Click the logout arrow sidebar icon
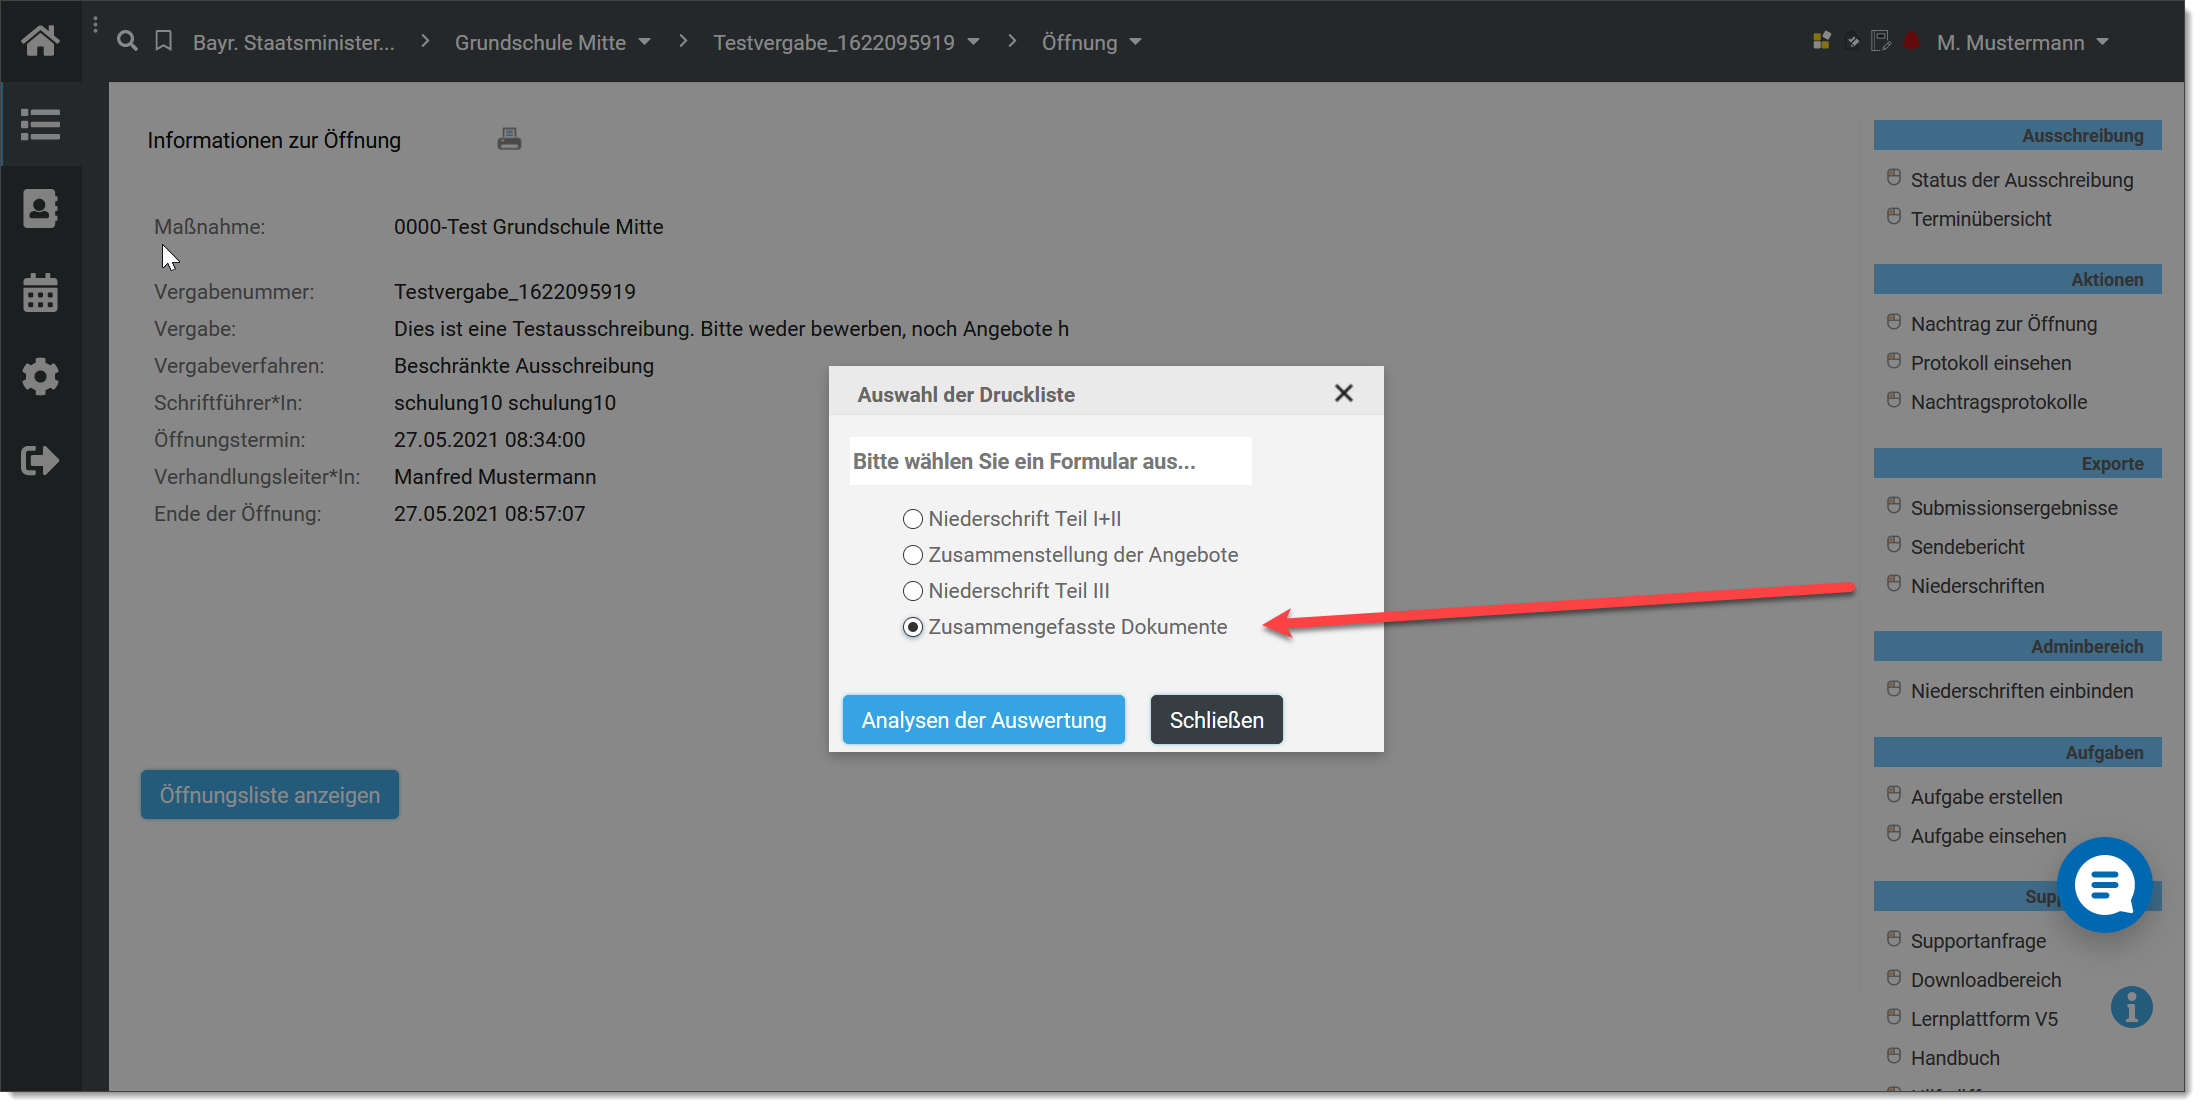 [41, 461]
